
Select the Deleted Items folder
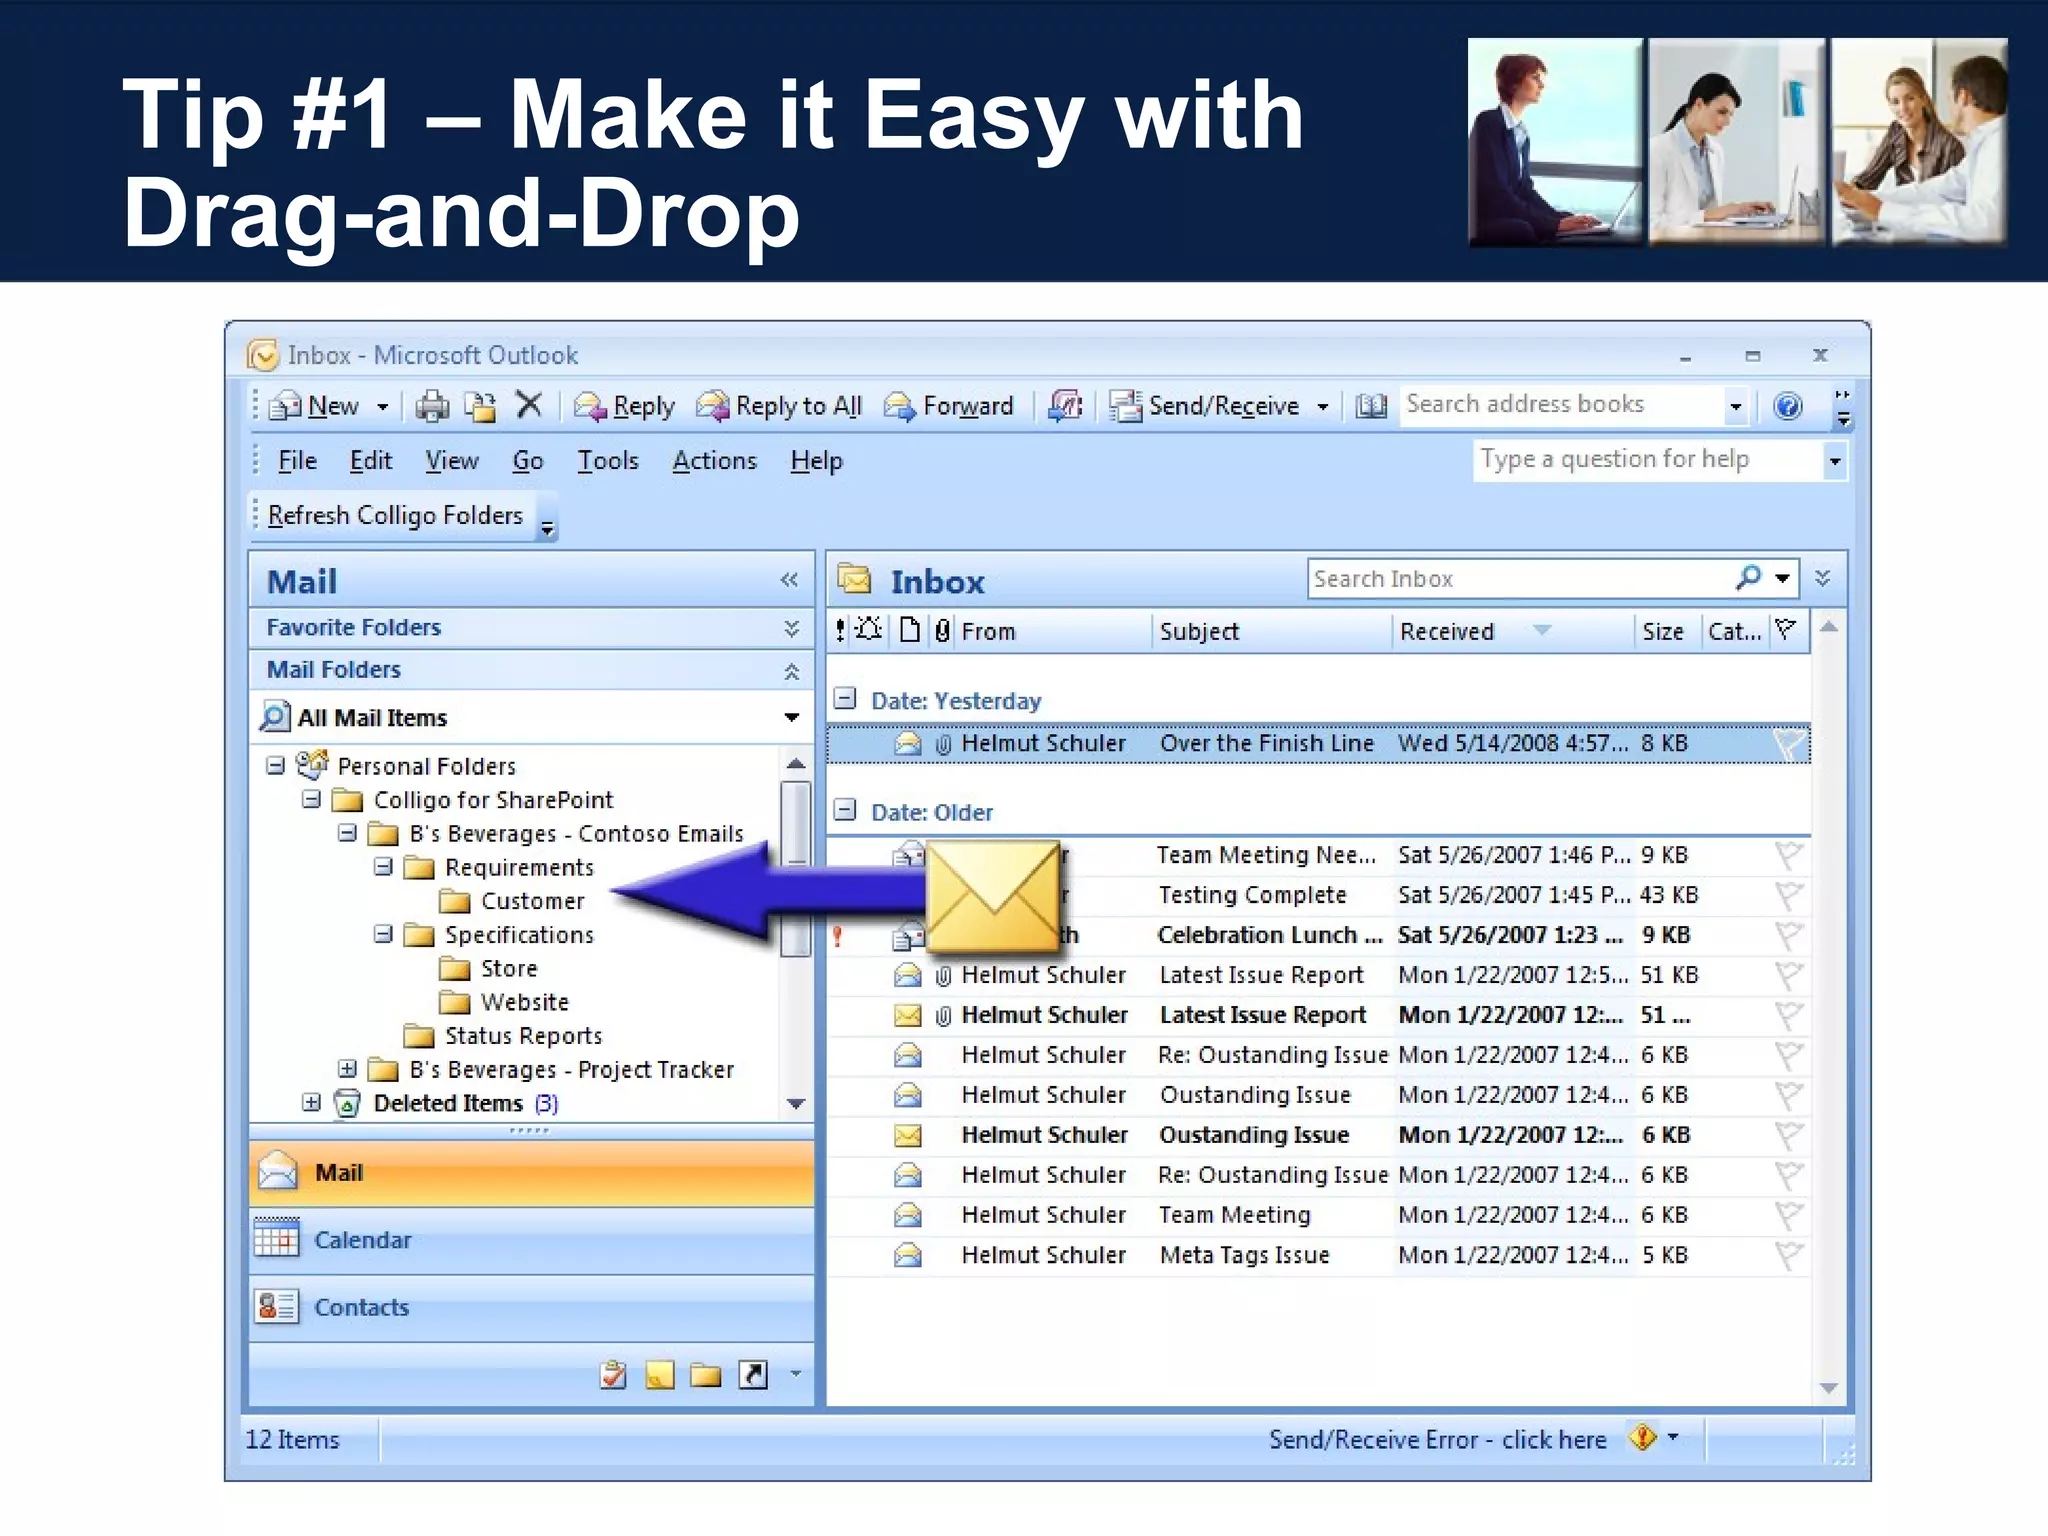(x=448, y=1103)
